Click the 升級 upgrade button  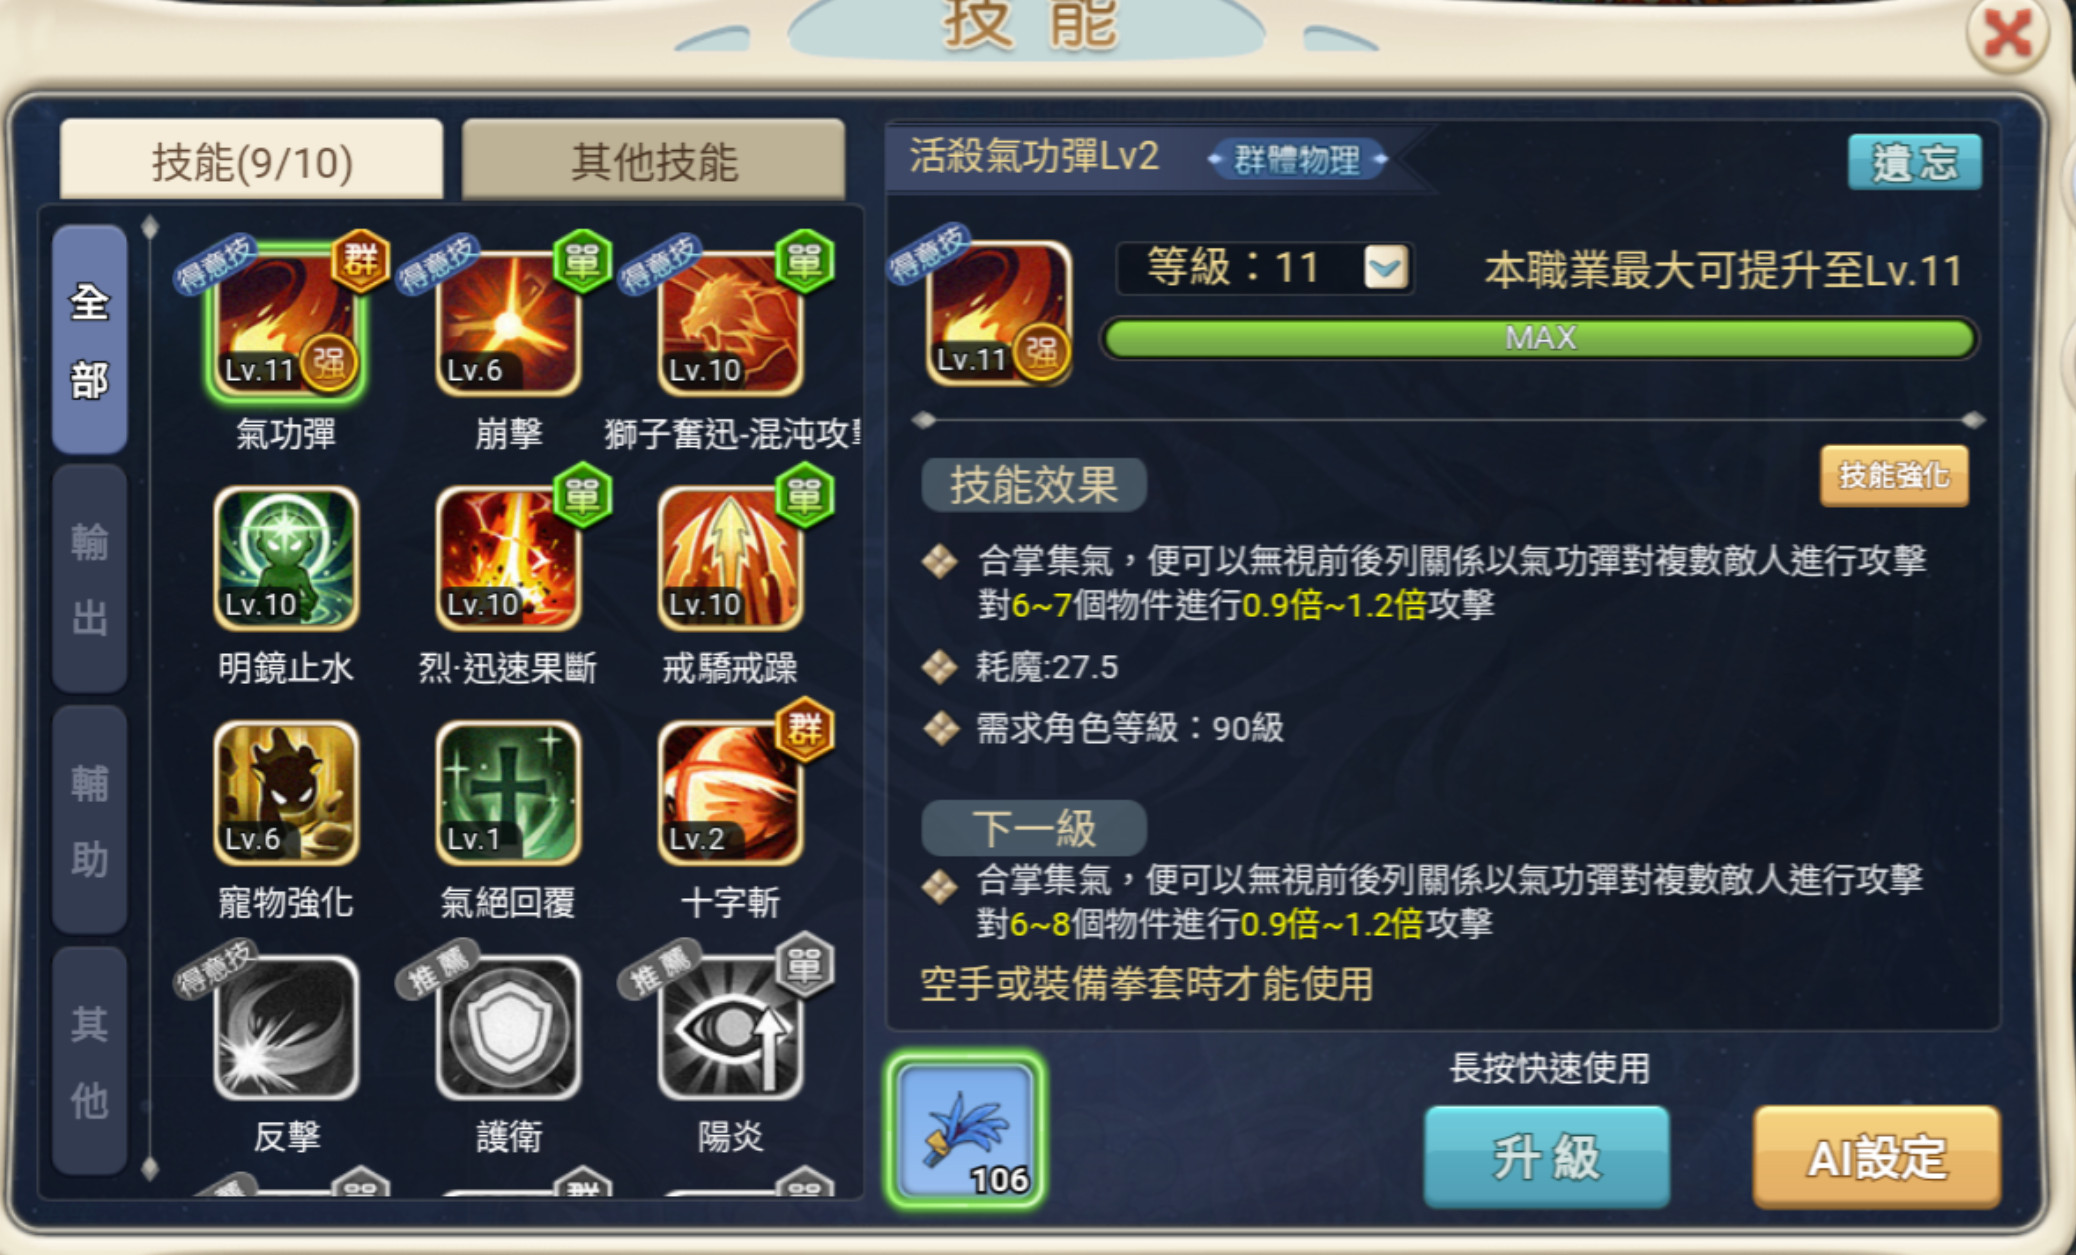[x=1547, y=1157]
